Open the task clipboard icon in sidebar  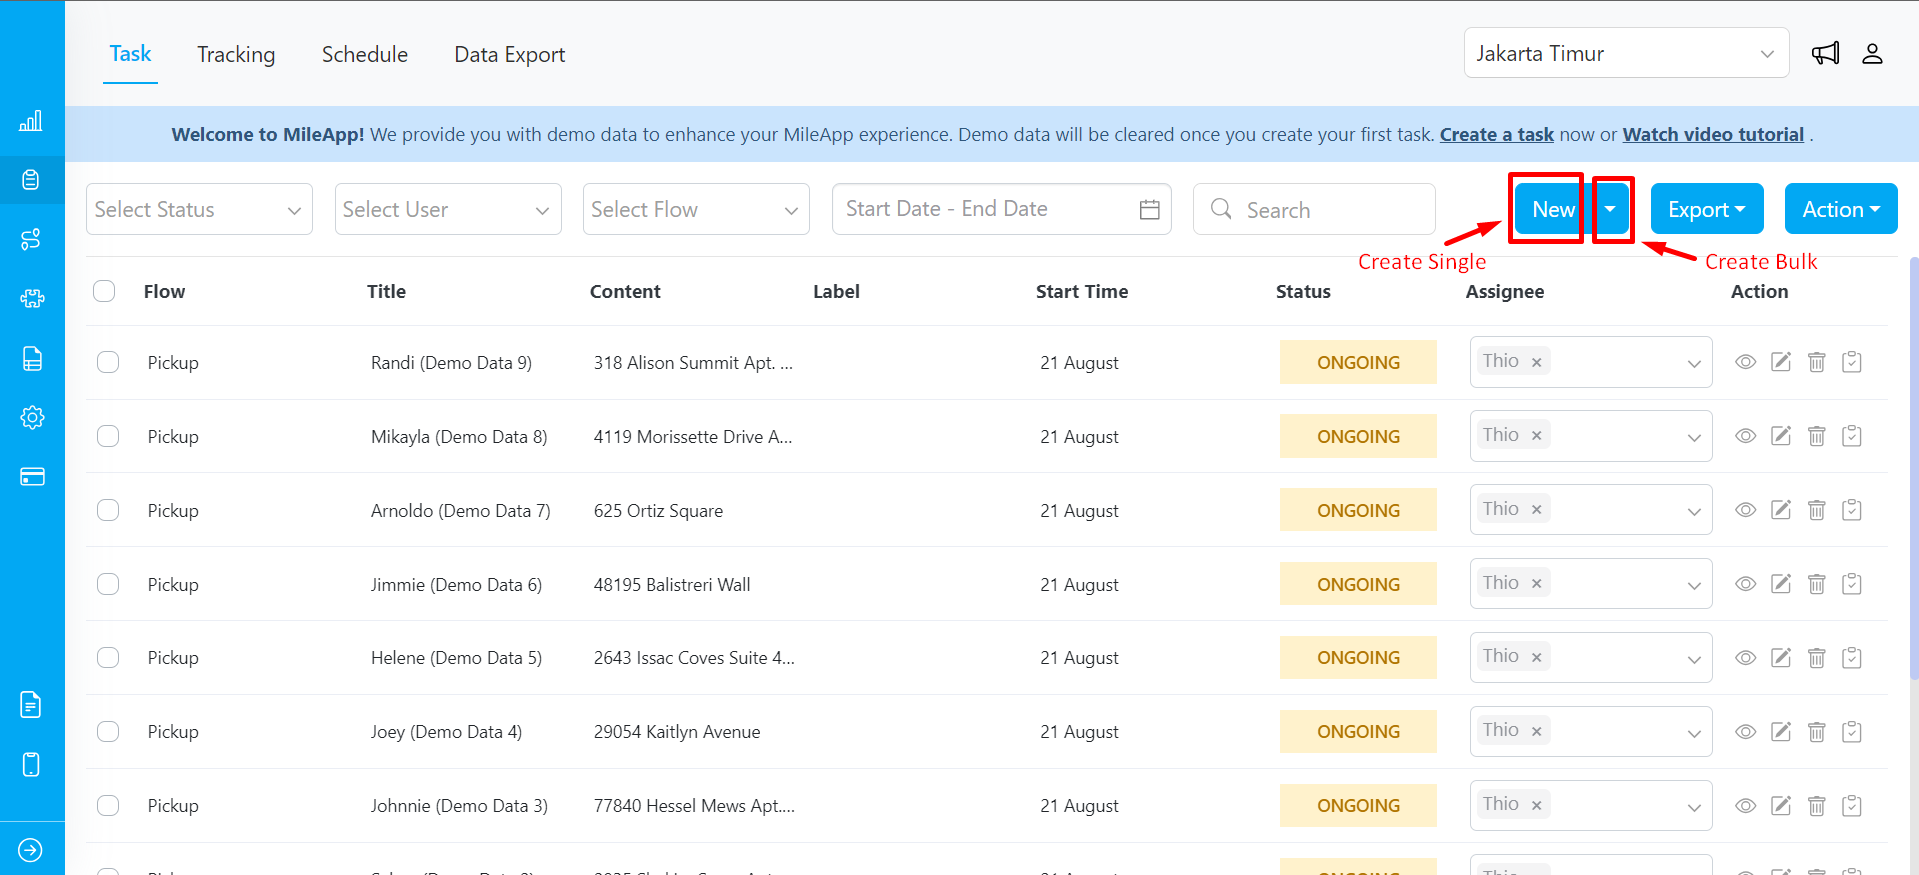tap(31, 180)
